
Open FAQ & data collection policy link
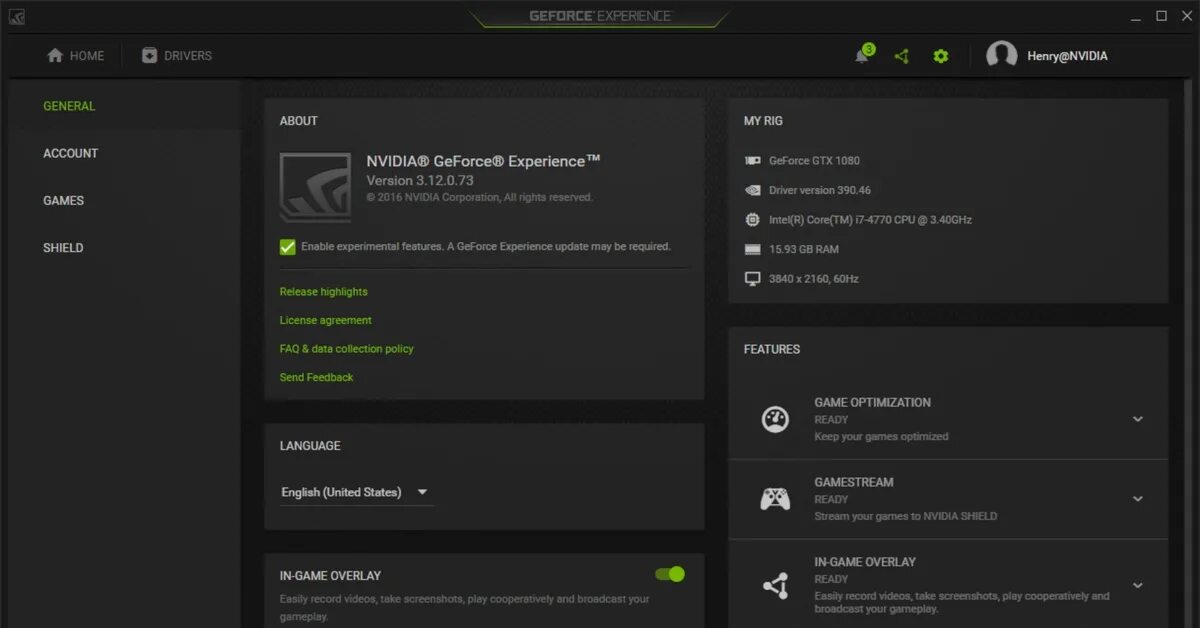click(x=346, y=349)
